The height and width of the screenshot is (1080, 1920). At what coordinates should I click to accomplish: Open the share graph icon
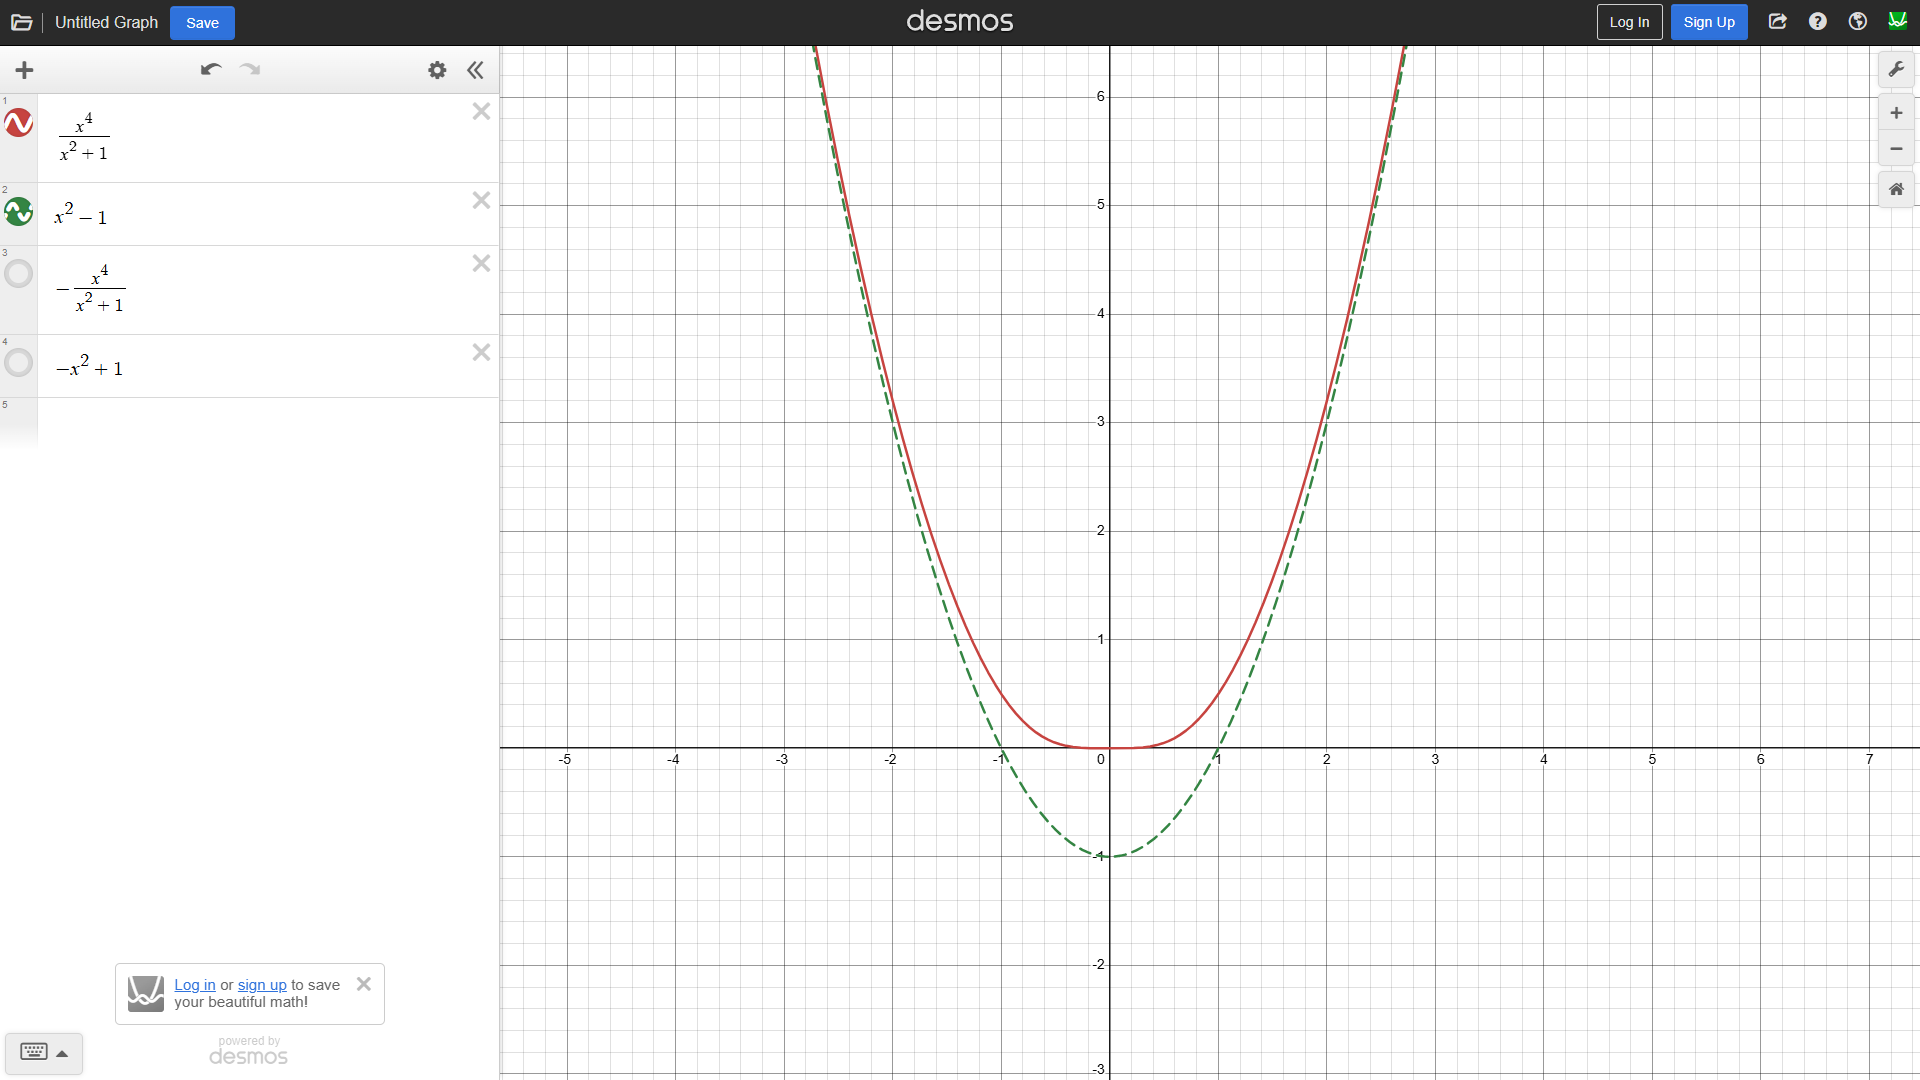[1777, 21]
